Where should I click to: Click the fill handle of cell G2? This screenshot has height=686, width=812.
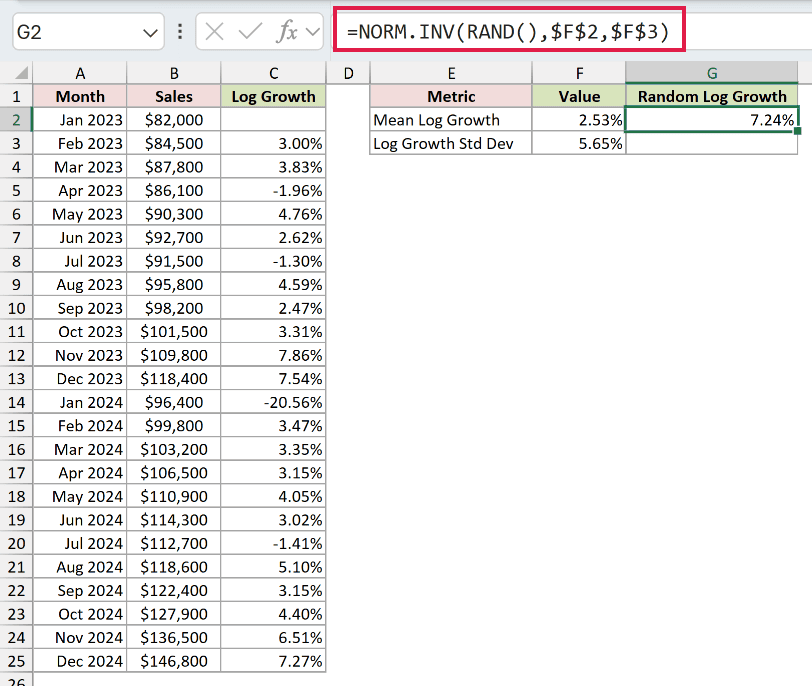pos(798,132)
